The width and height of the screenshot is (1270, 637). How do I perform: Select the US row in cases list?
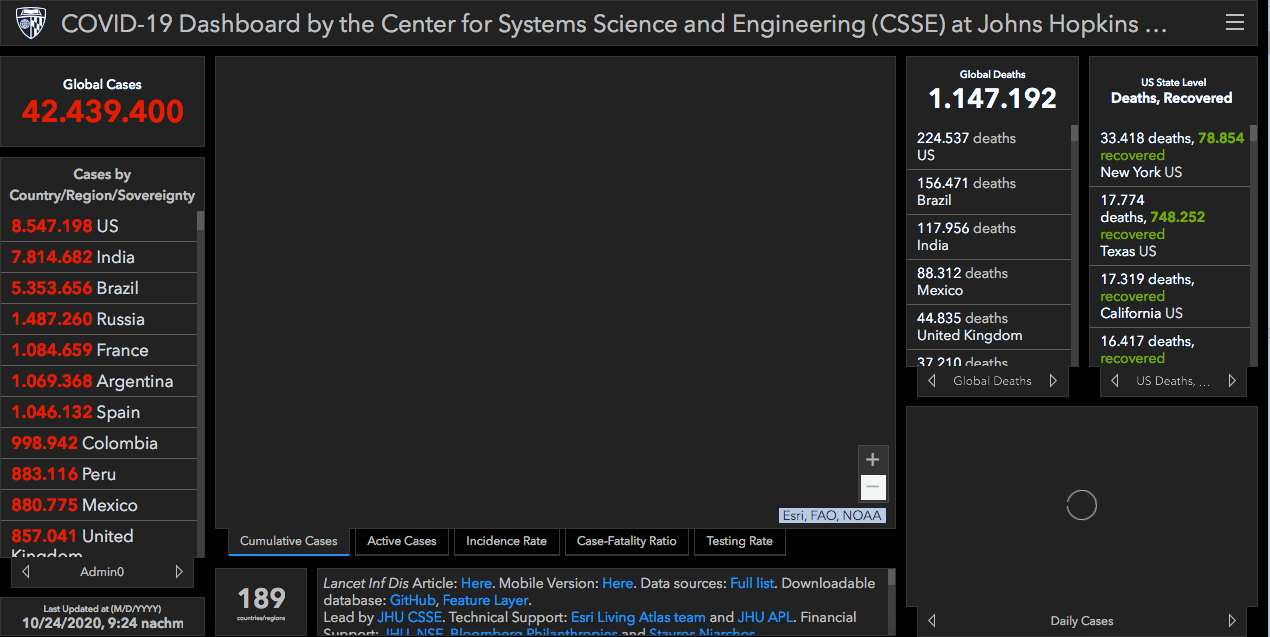[98, 226]
